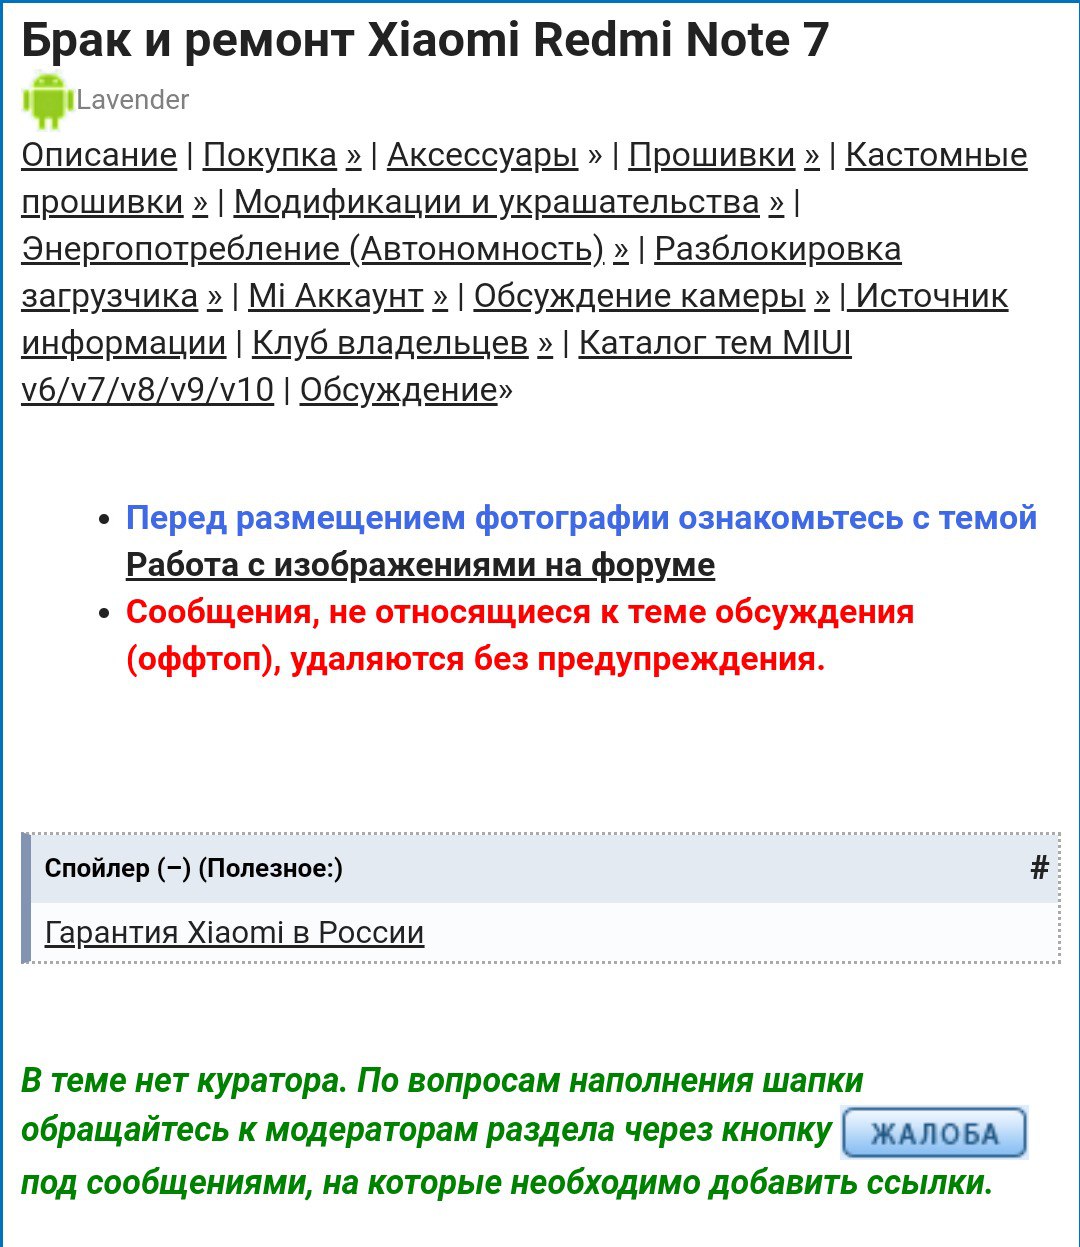Click the # anchor in spoiler header
This screenshot has height=1247, width=1080.
1039,869
